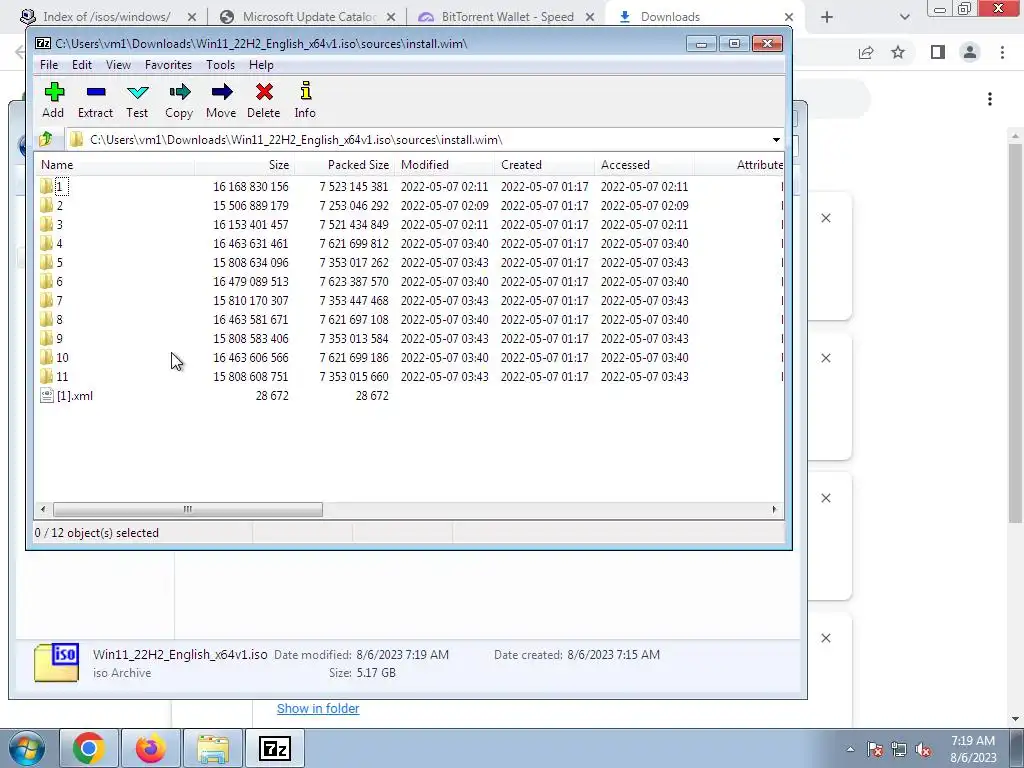
Task: Open the Edit menu
Action: coord(82,65)
